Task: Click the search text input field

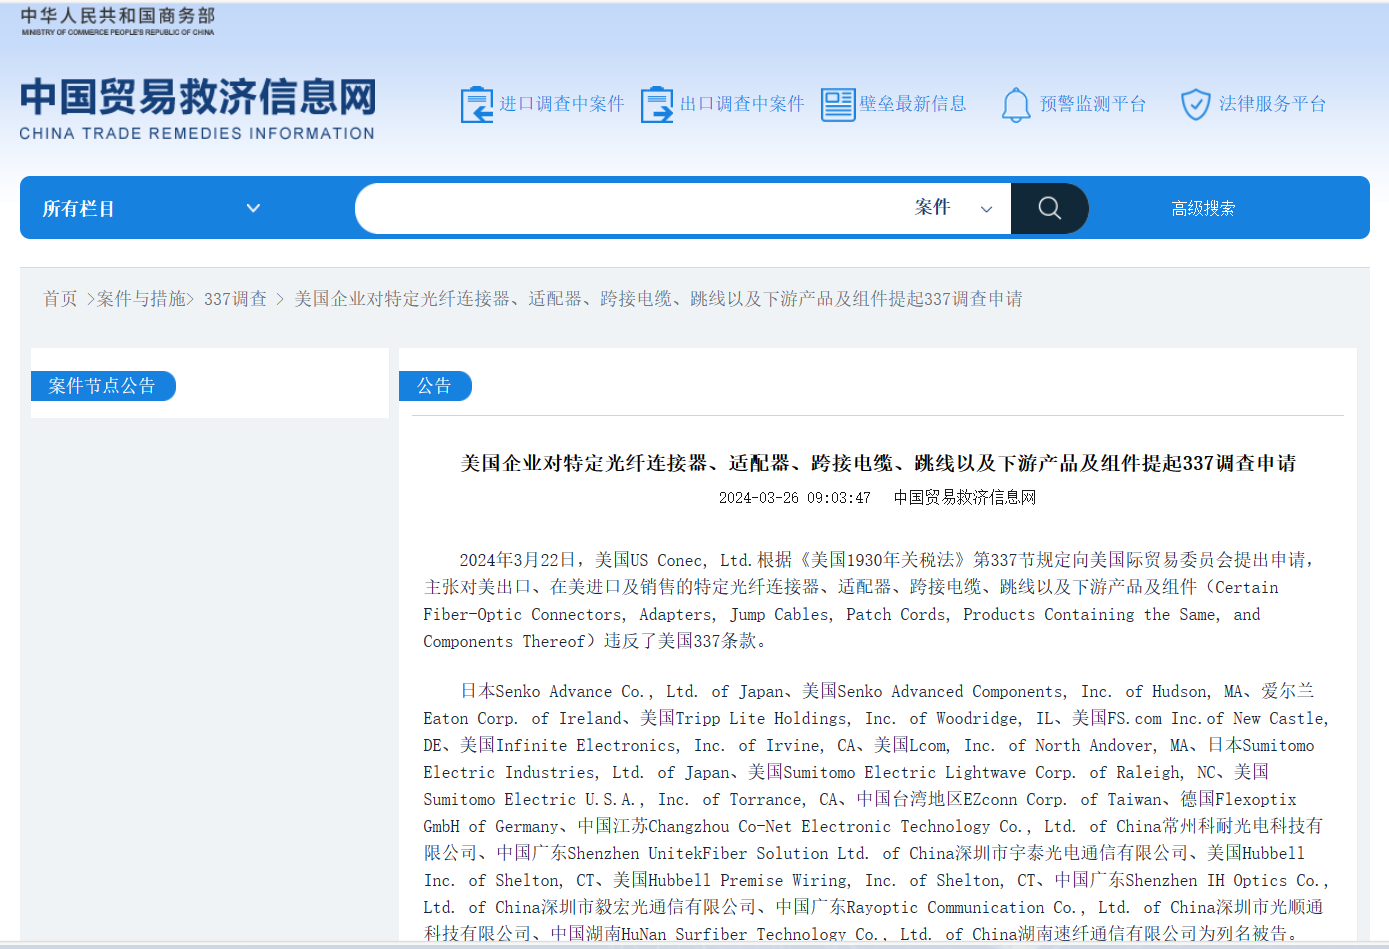Action: [630, 208]
